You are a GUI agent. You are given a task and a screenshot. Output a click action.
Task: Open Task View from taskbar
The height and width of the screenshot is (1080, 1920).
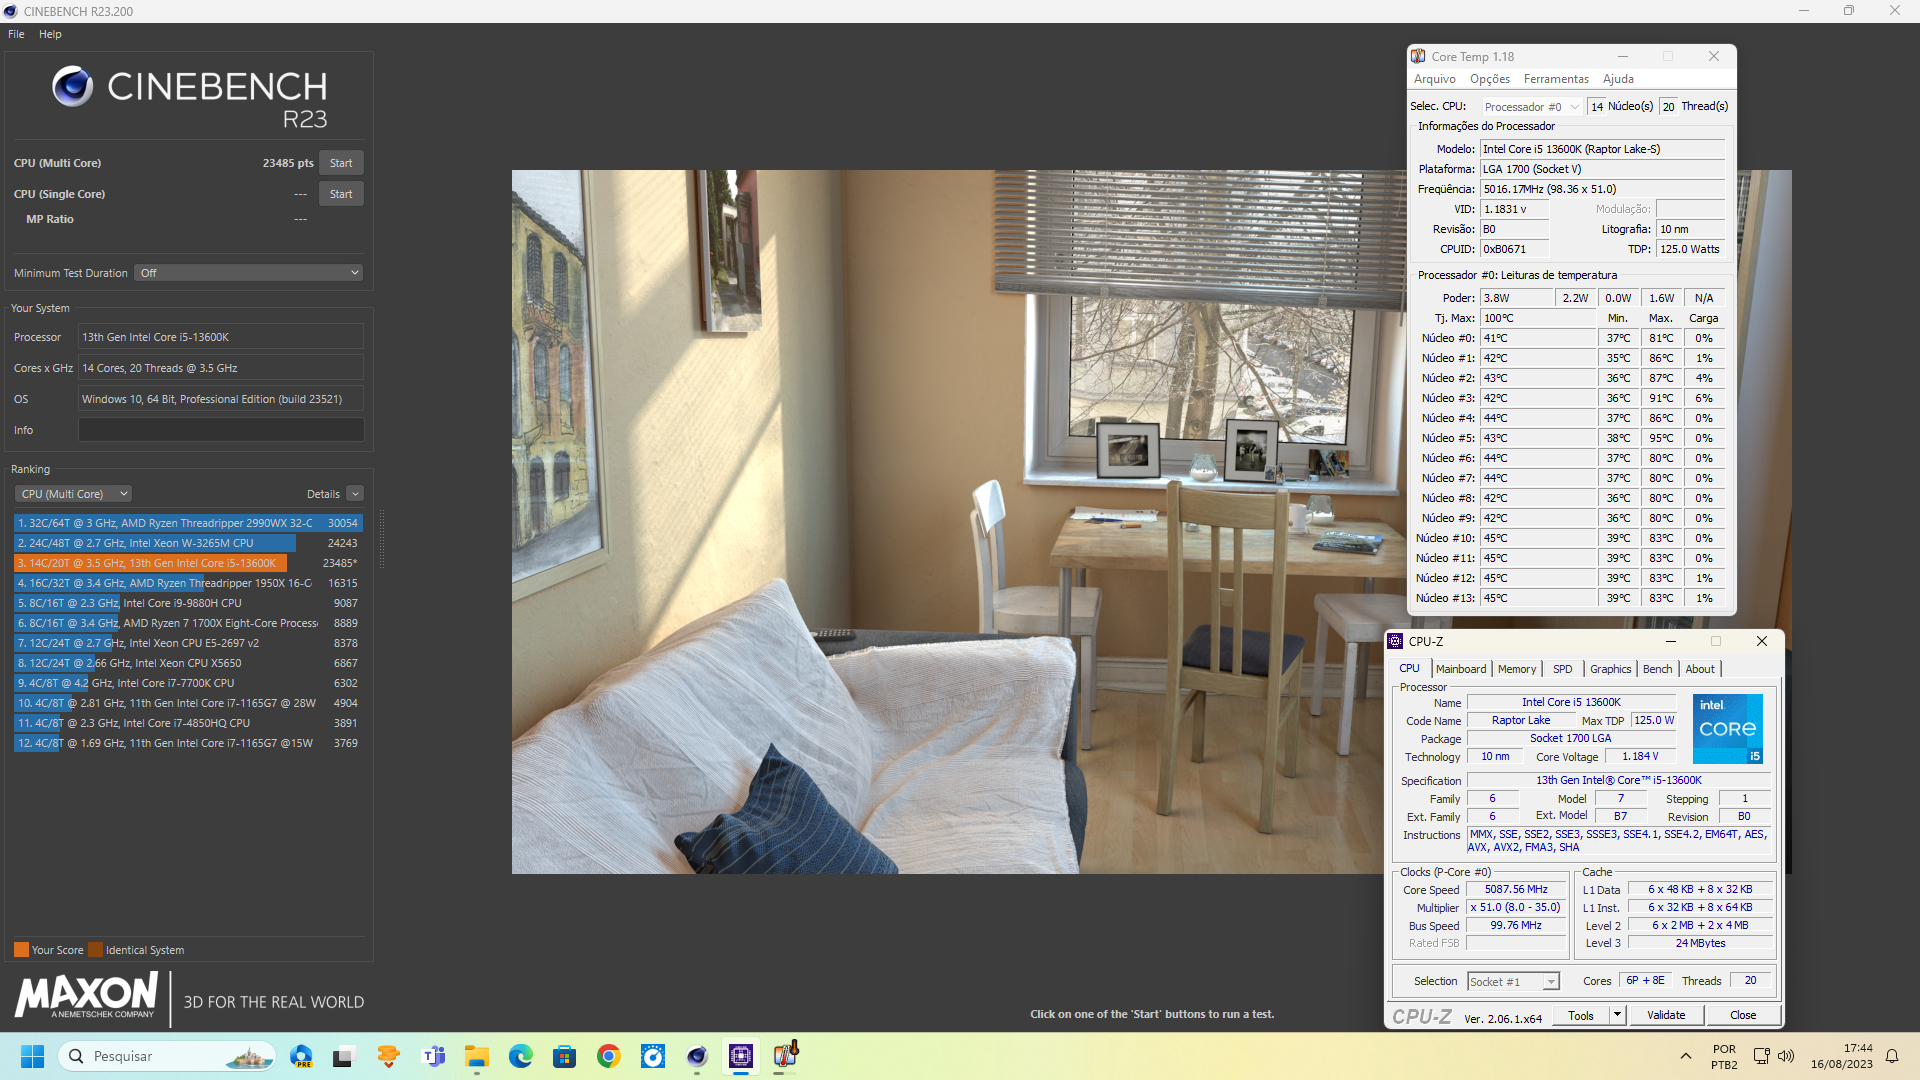344,1056
